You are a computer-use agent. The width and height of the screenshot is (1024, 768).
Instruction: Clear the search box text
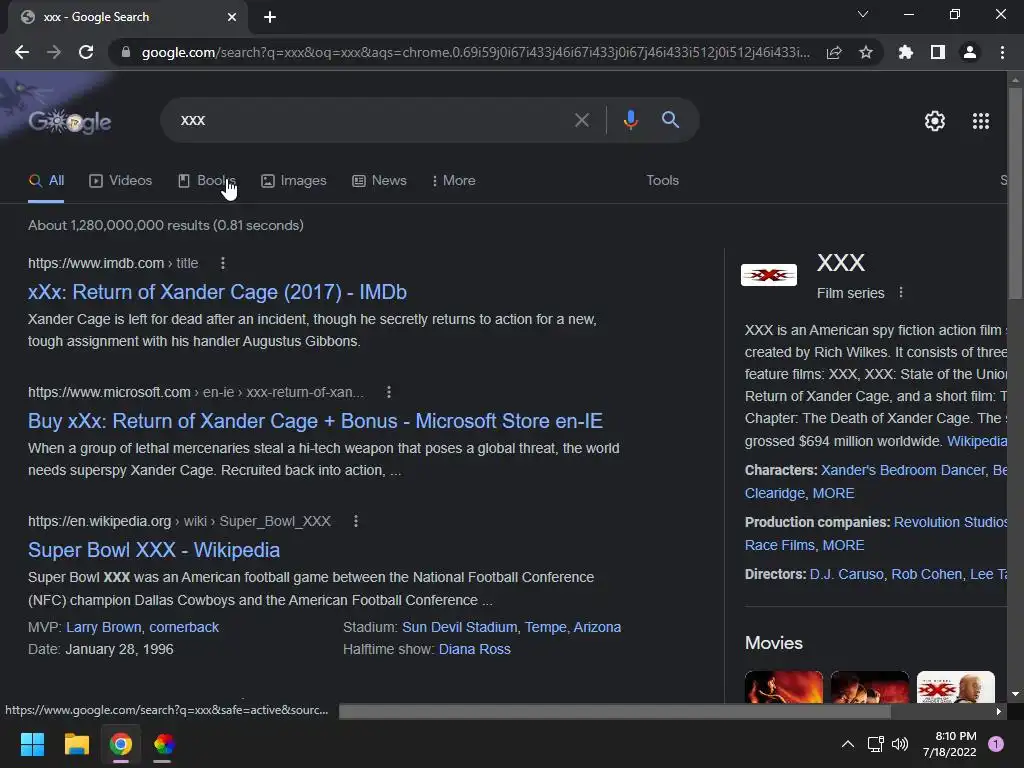coord(581,120)
